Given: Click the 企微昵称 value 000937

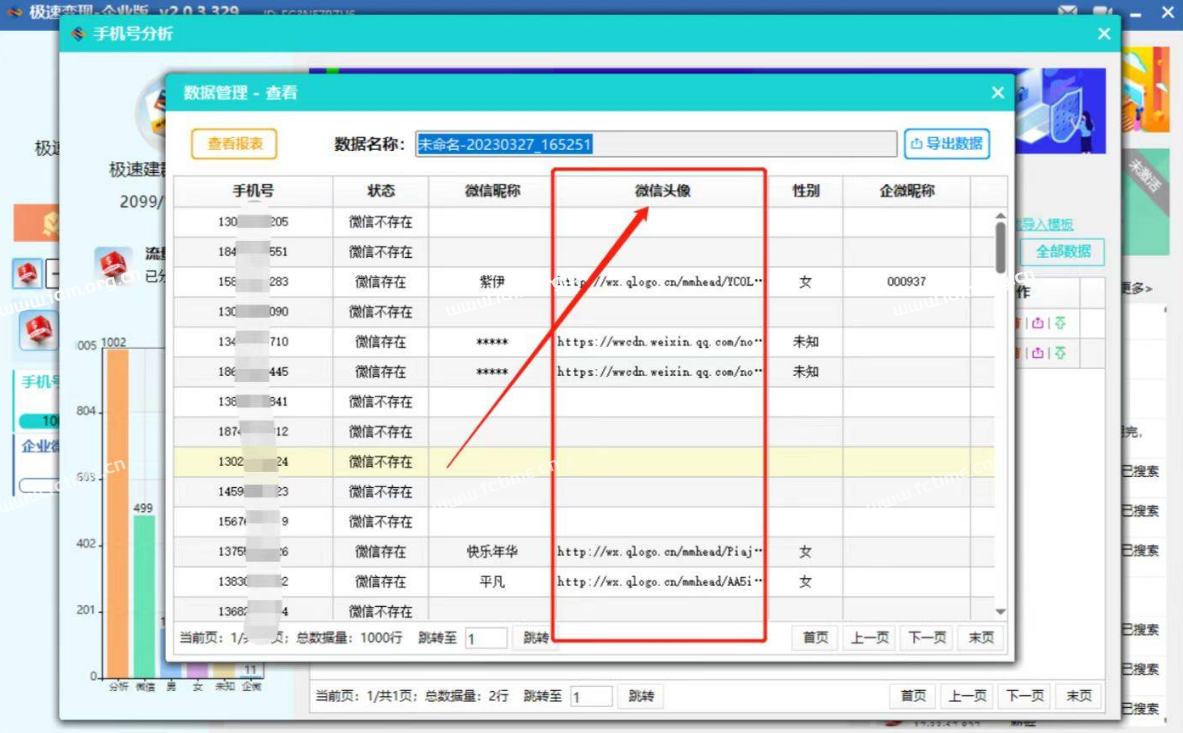Looking at the screenshot, I should point(906,281).
